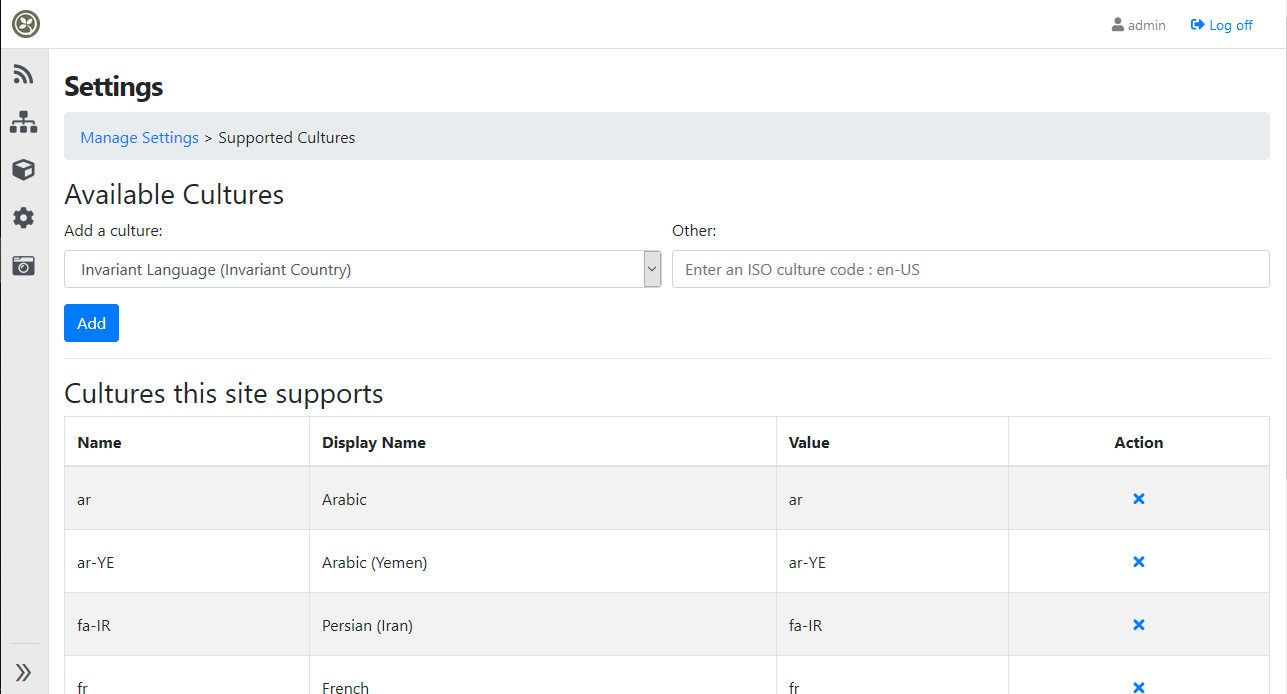Click the site logo at the top left

click(x=24, y=24)
